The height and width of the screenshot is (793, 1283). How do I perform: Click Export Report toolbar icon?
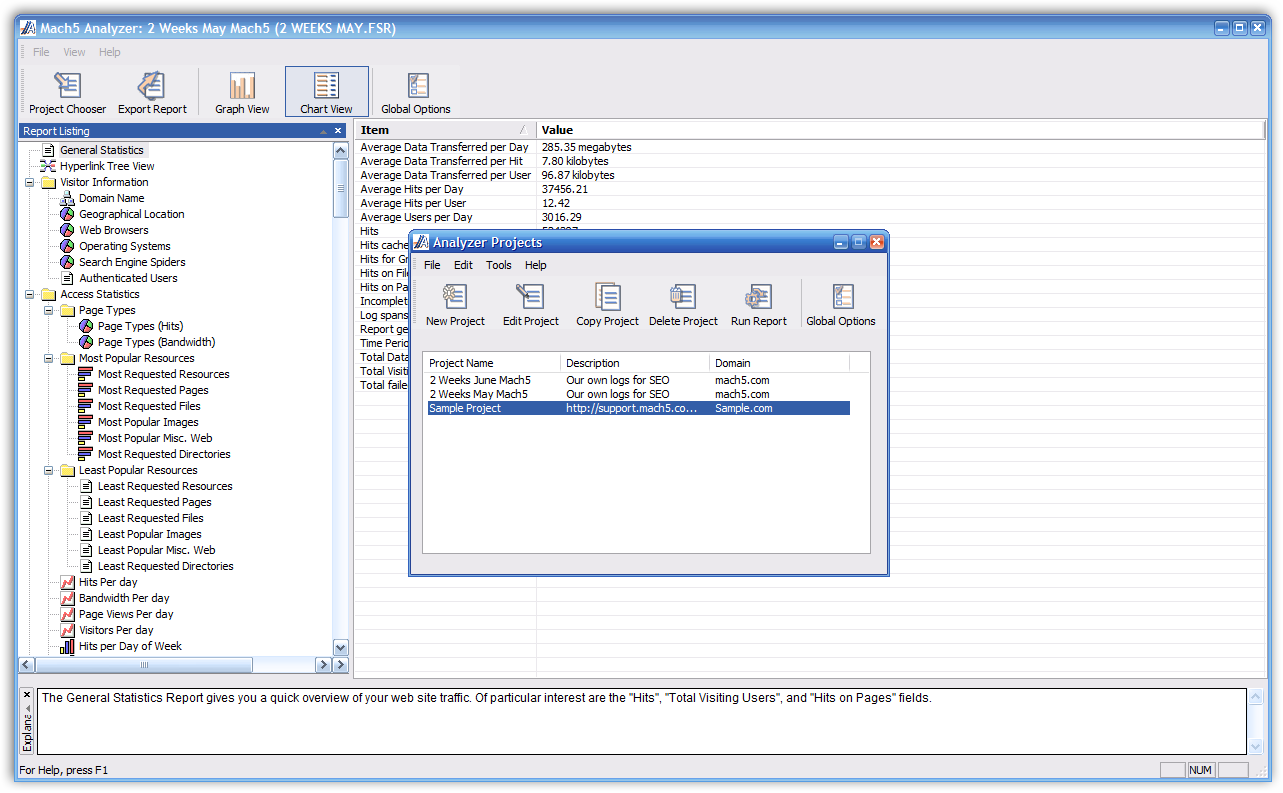click(x=152, y=92)
